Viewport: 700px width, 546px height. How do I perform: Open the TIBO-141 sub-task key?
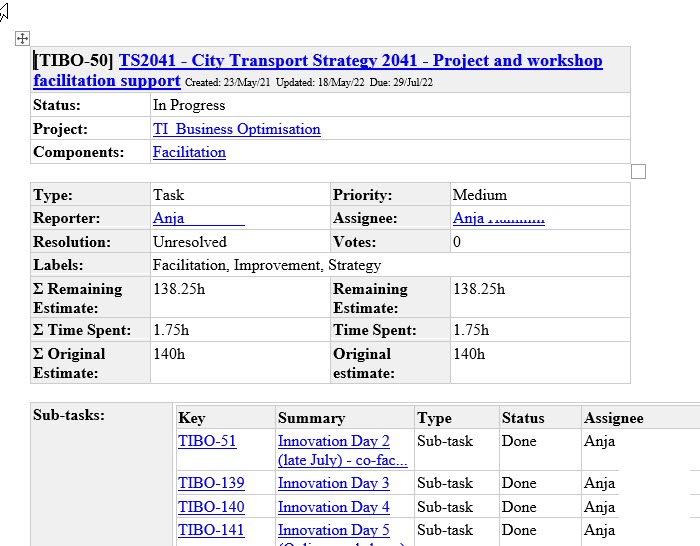[x=211, y=530]
